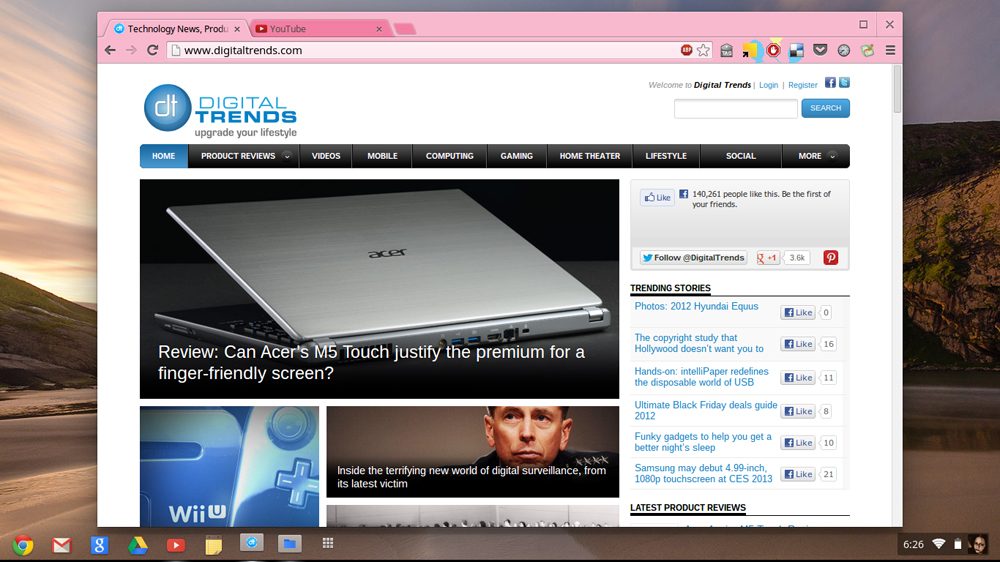
Task: Click the Search button
Action: pyautogui.click(x=825, y=108)
